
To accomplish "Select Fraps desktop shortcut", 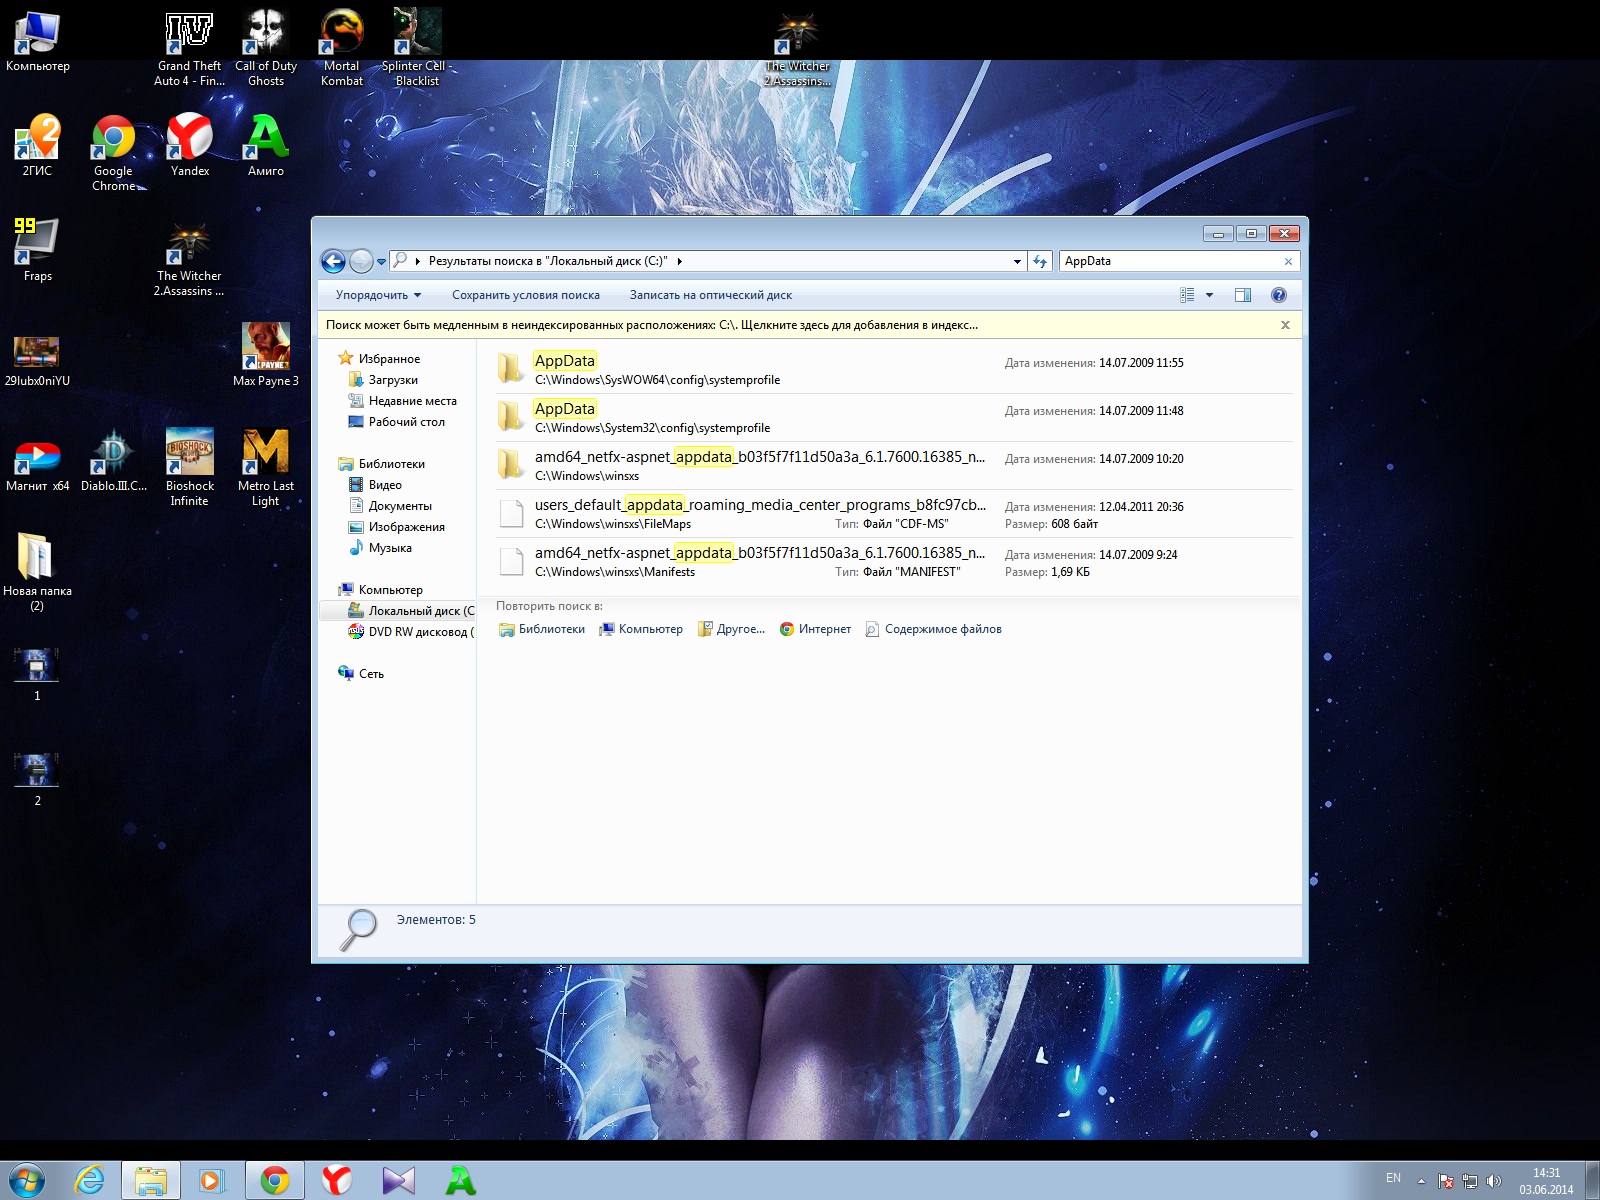I will (38, 250).
